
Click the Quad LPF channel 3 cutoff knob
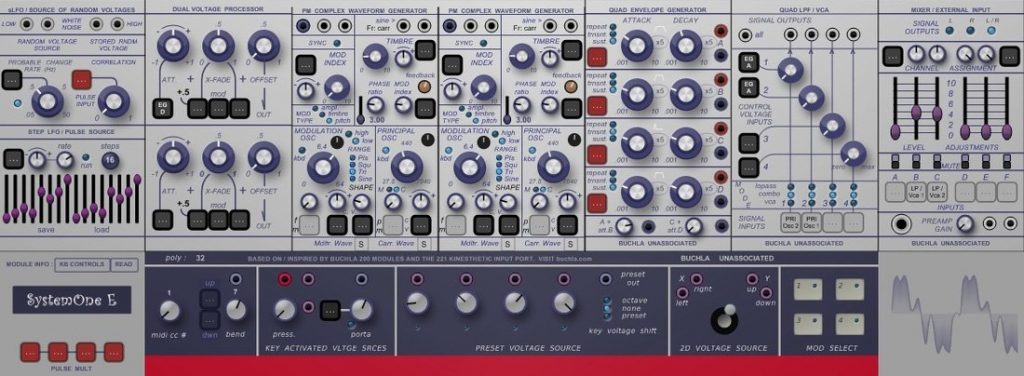point(832,125)
